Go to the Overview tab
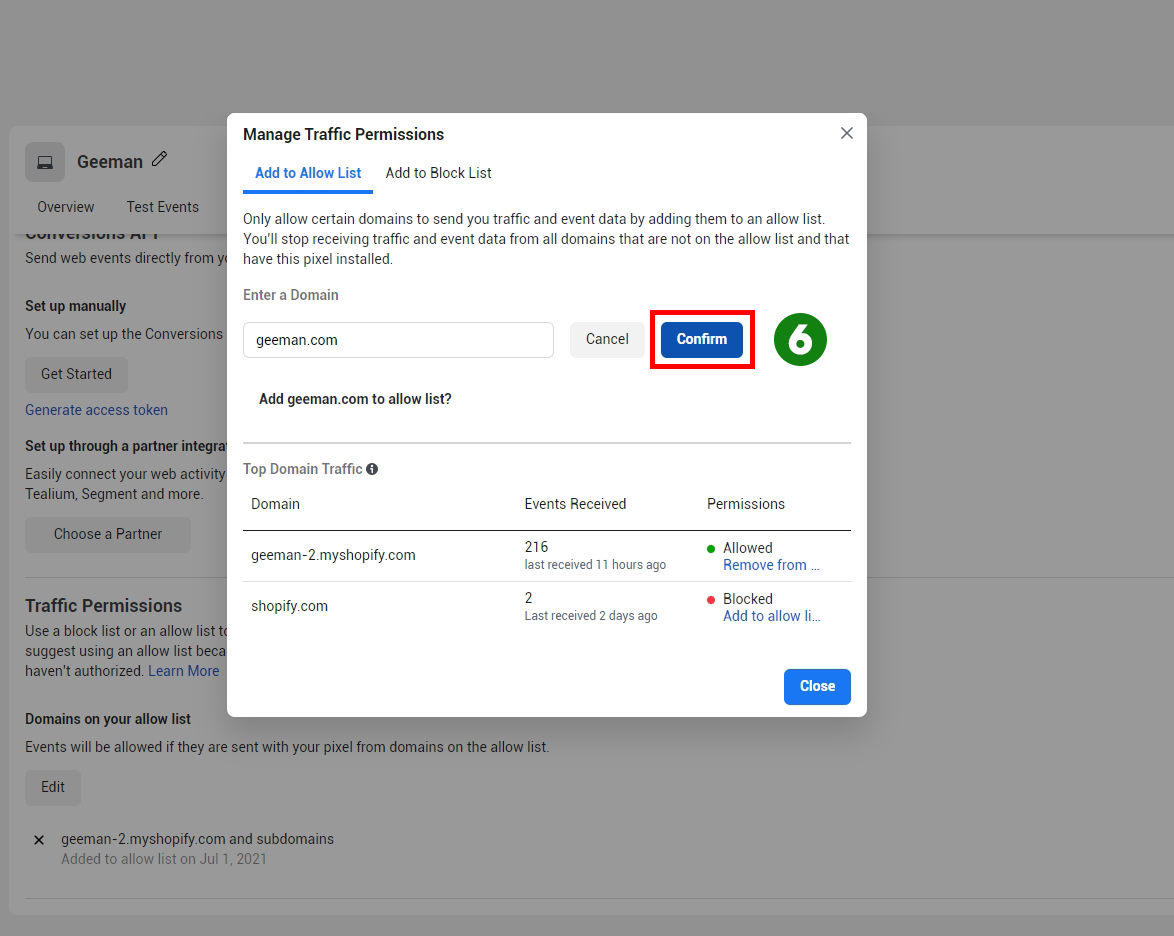 (x=66, y=207)
